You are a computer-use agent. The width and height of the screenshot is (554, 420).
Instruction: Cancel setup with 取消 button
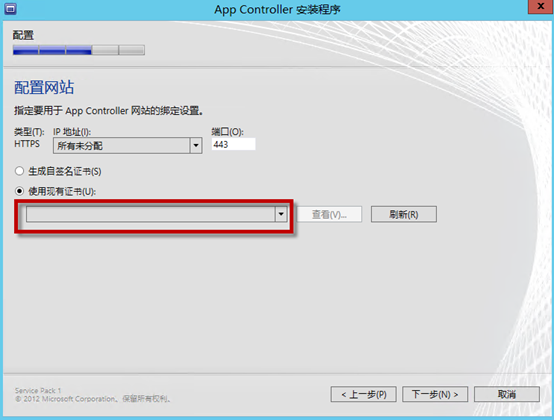point(507,394)
